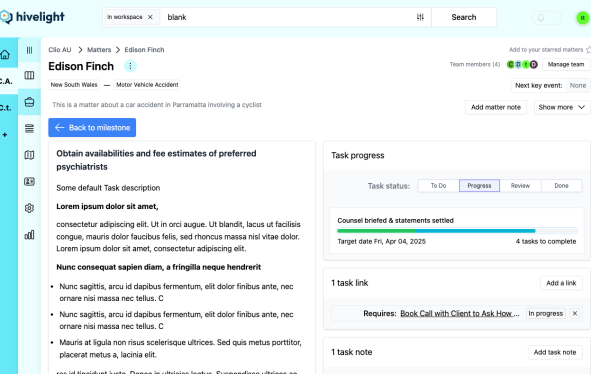Click the In progress status badge
The image size is (591, 374).
(545, 314)
